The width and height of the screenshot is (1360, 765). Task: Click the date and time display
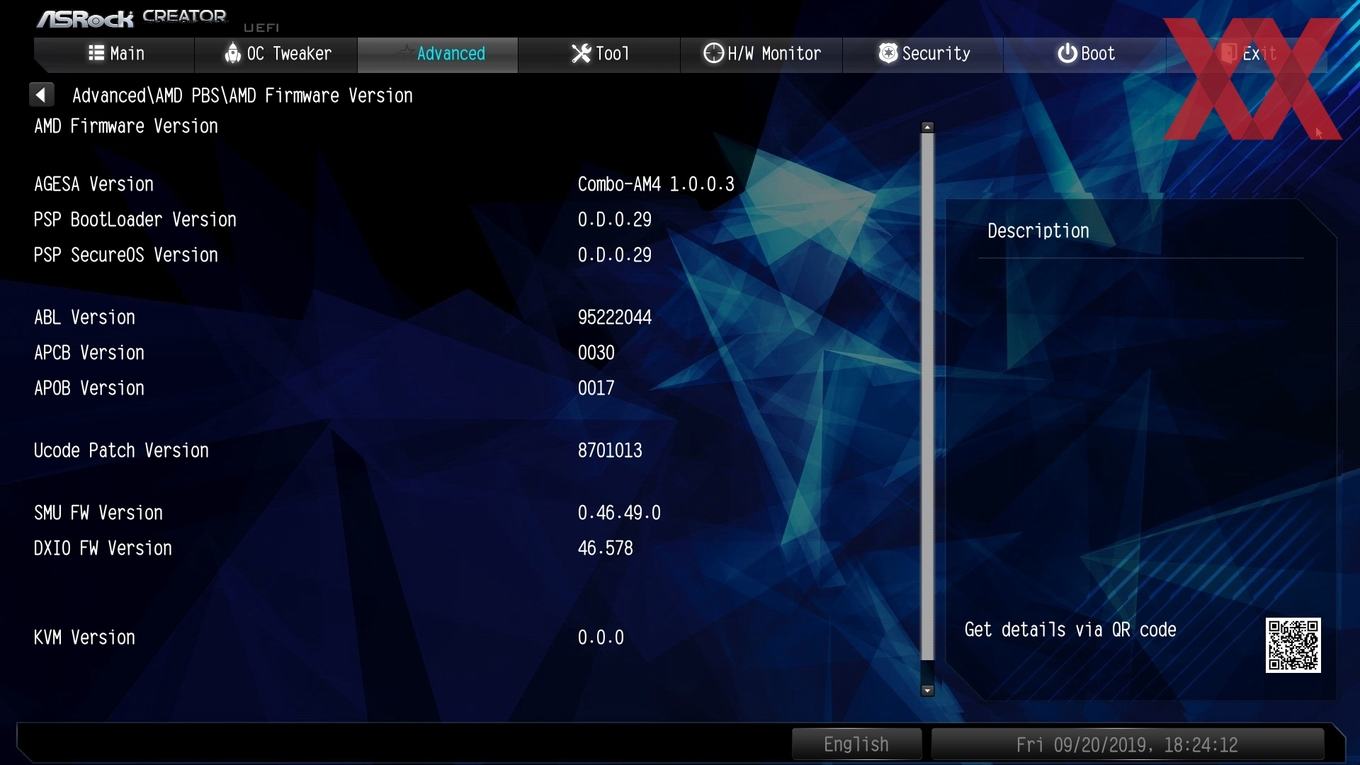pos(1127,744)
